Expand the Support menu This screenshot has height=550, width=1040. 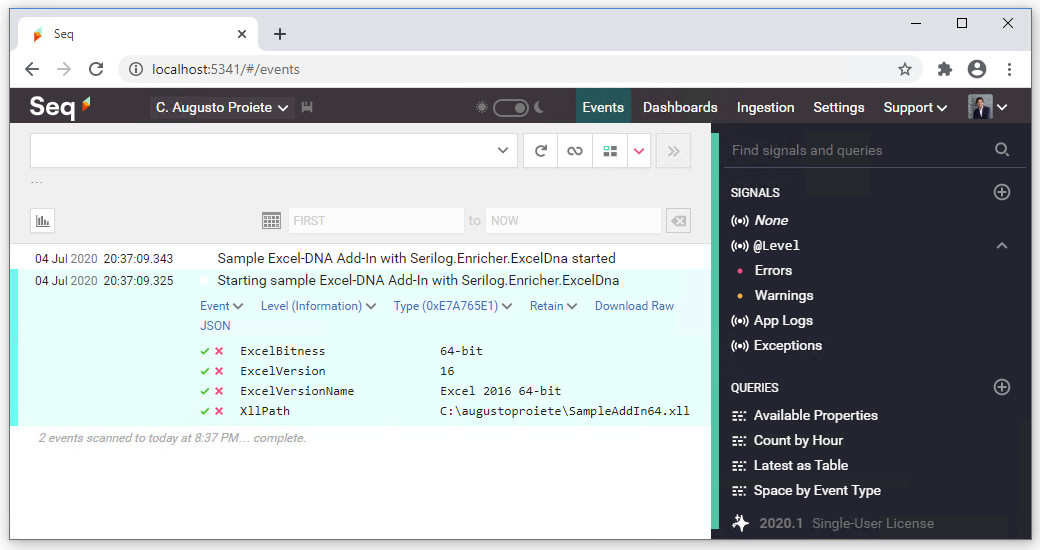point(915,107)
